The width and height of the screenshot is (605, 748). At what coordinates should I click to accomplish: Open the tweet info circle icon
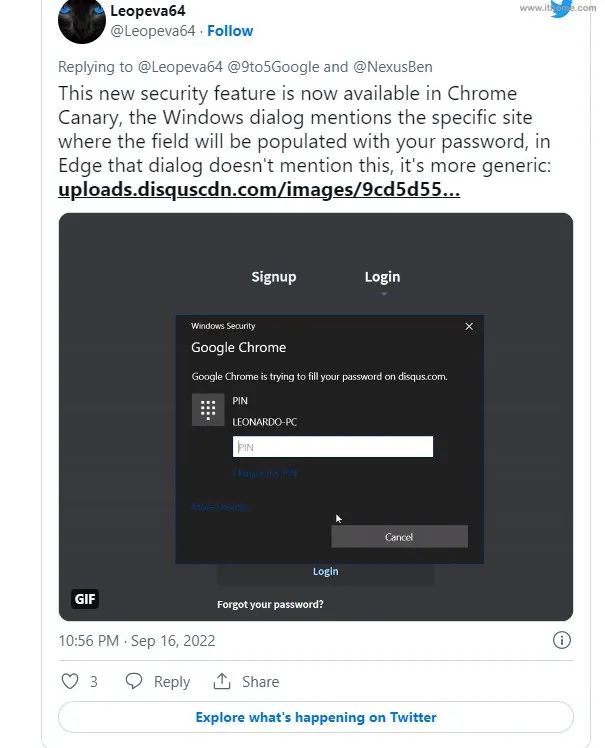point(562,640)
